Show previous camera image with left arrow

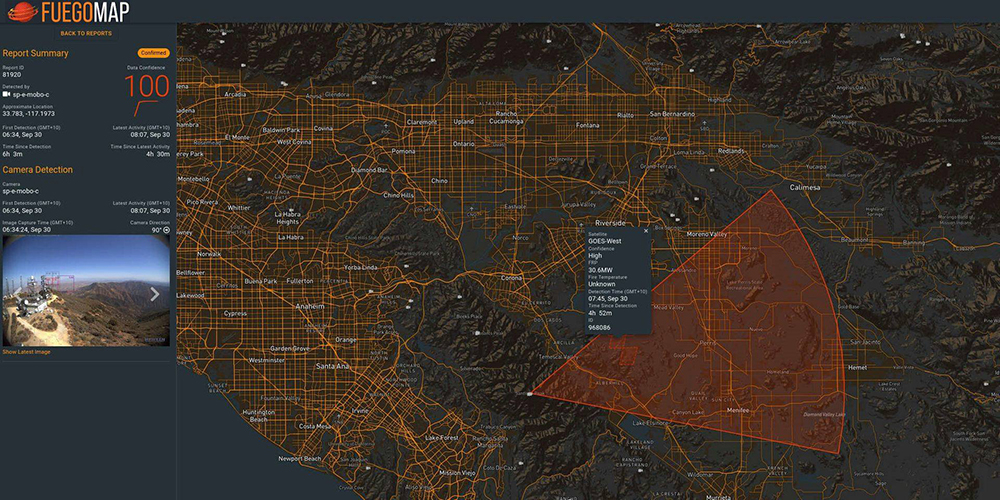(17, 293)
